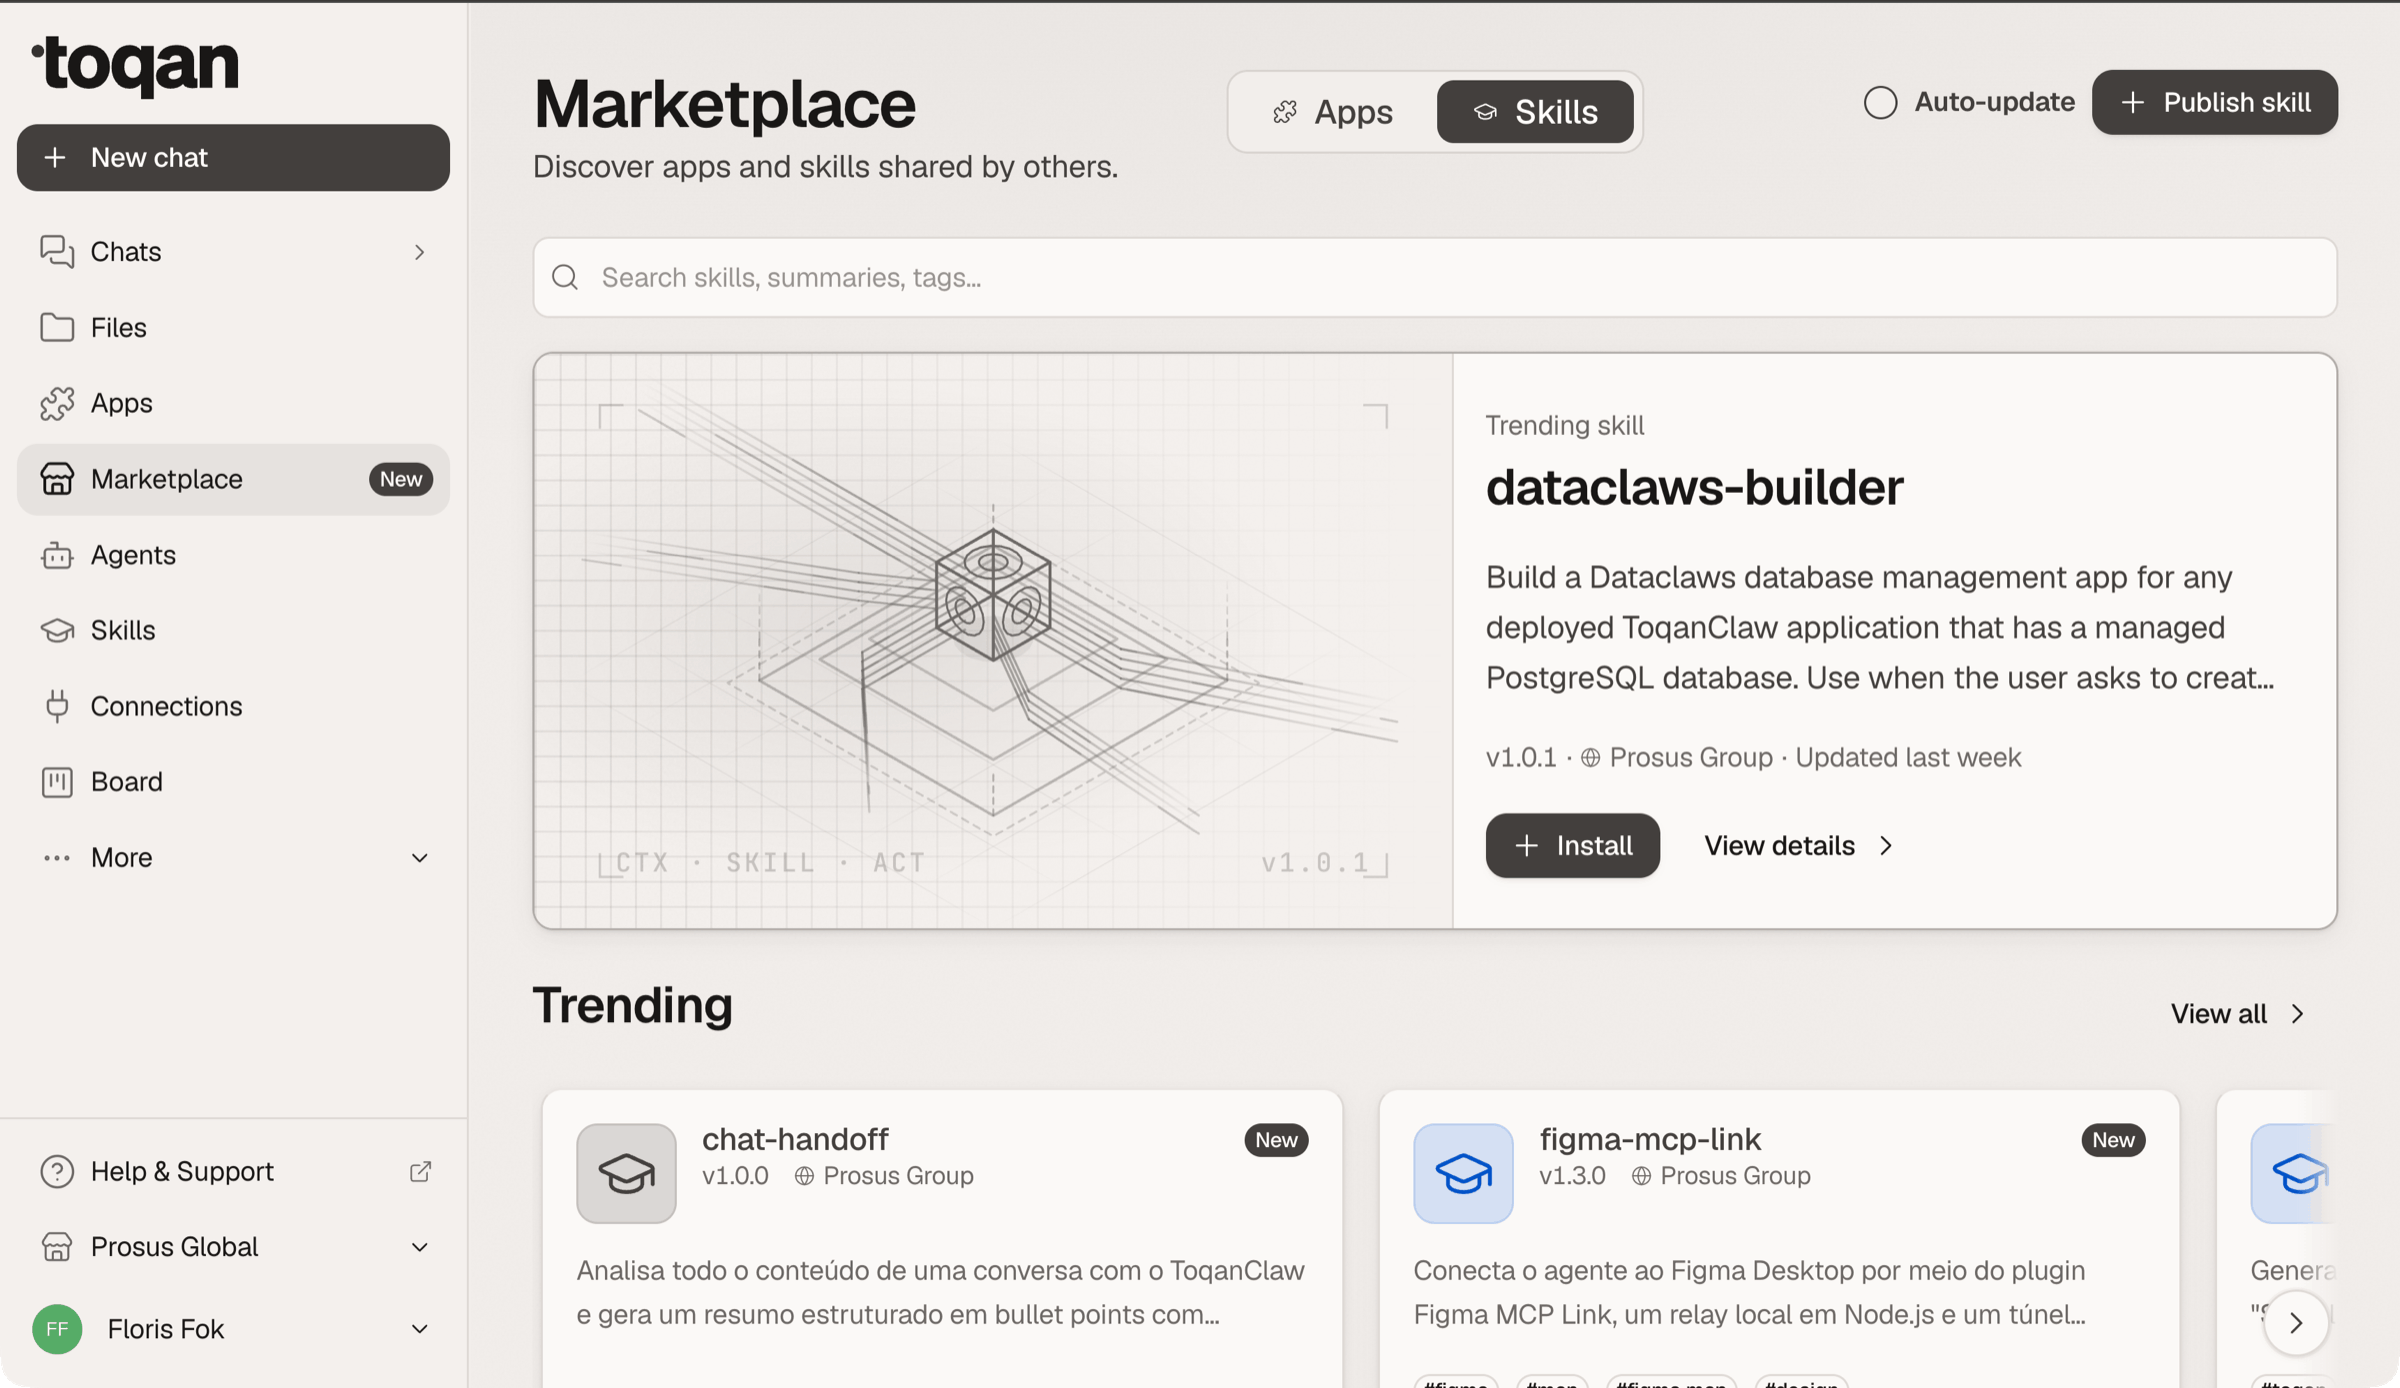Screen dimensions: 2400x1388
Task: Click the Trending section heading
Action: 633,1005
